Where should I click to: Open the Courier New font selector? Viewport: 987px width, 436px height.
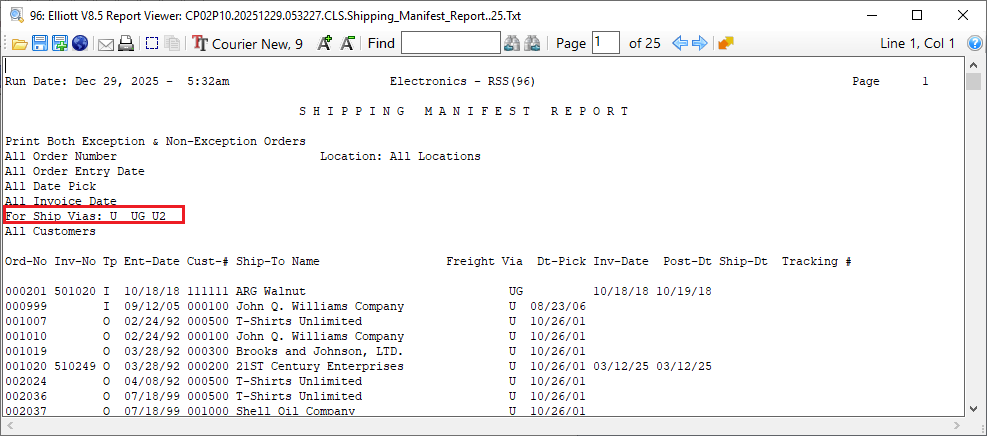pos(248,43)
